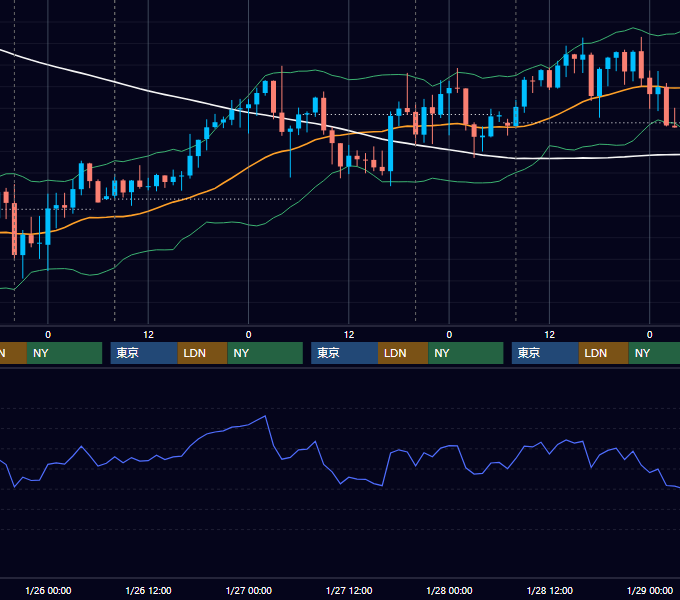Viewport: 680px width, 600px height.
Task: Select the NY session block spanning 1/26 00:00
Action: tap(64, 353)
